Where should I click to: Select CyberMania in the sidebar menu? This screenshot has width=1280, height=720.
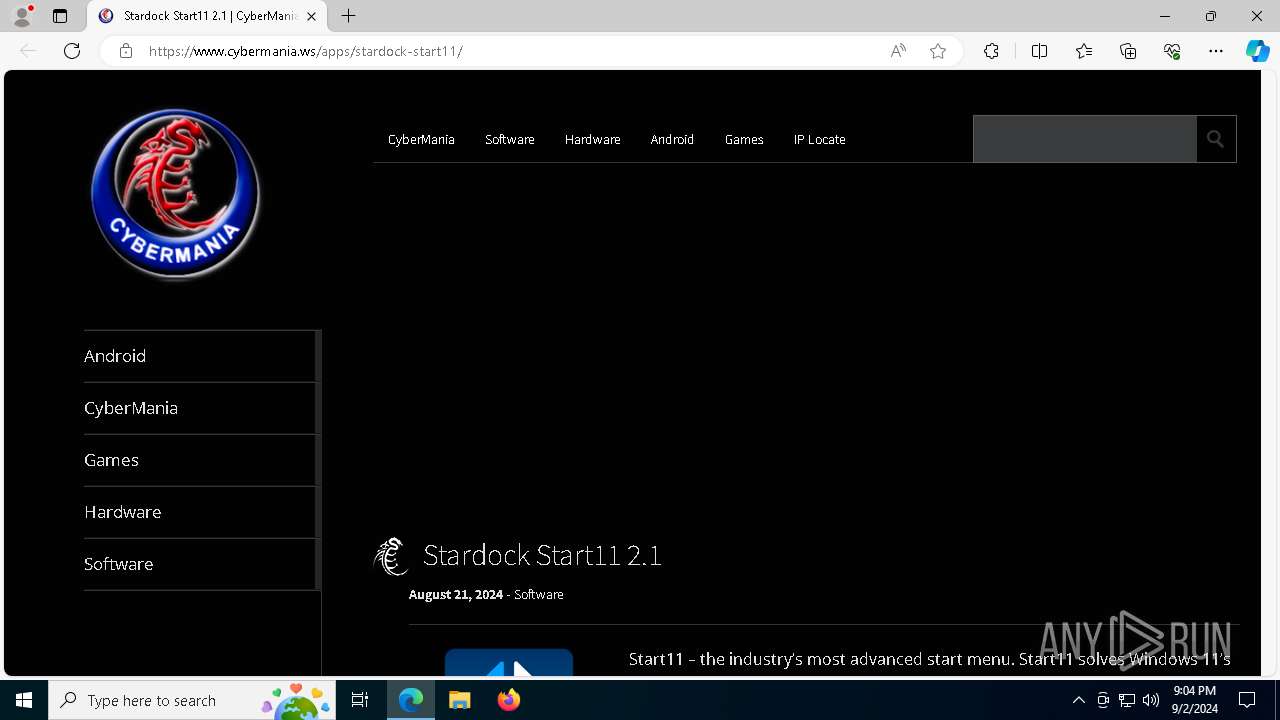point(199,408)
